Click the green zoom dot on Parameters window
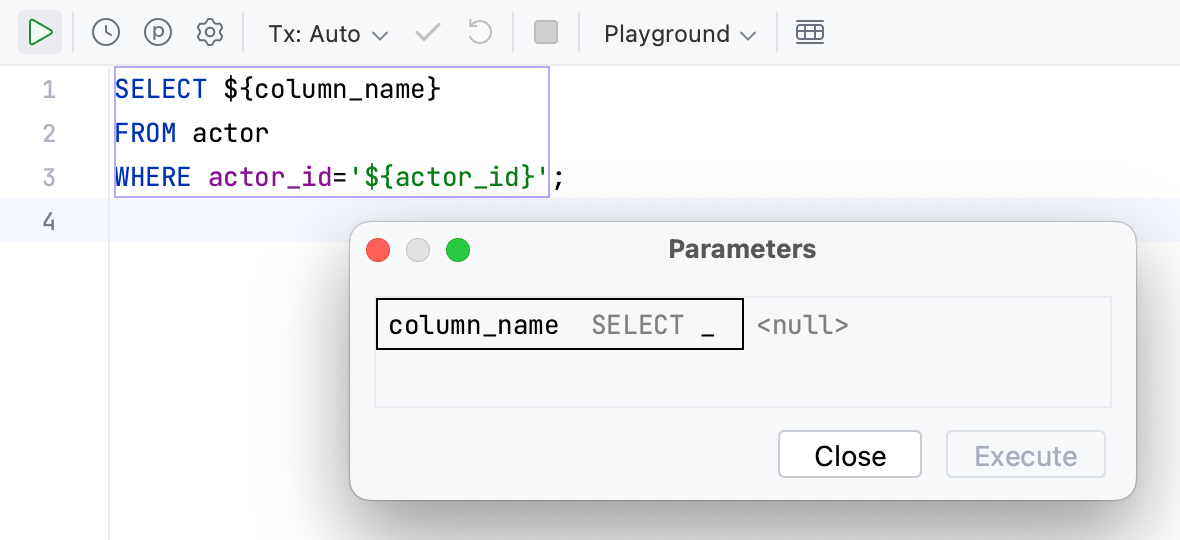The height and width of the screenshot is (540, 1180). coord(458,250)
